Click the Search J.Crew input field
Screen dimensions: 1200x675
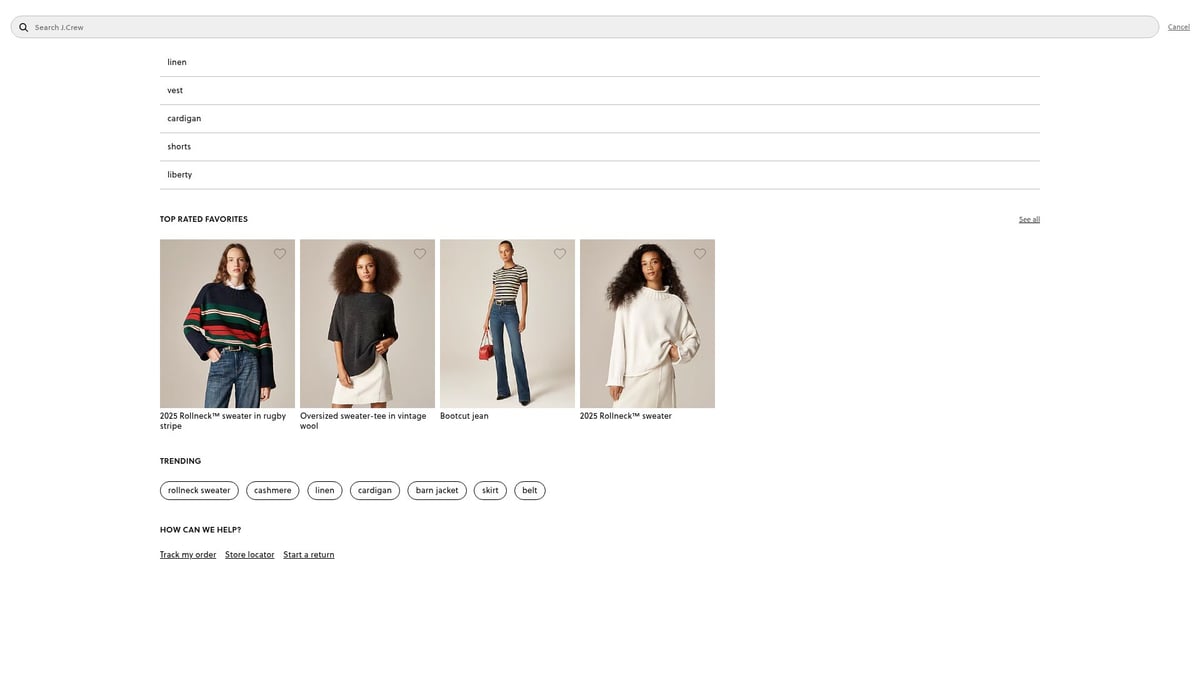(590, 27)
